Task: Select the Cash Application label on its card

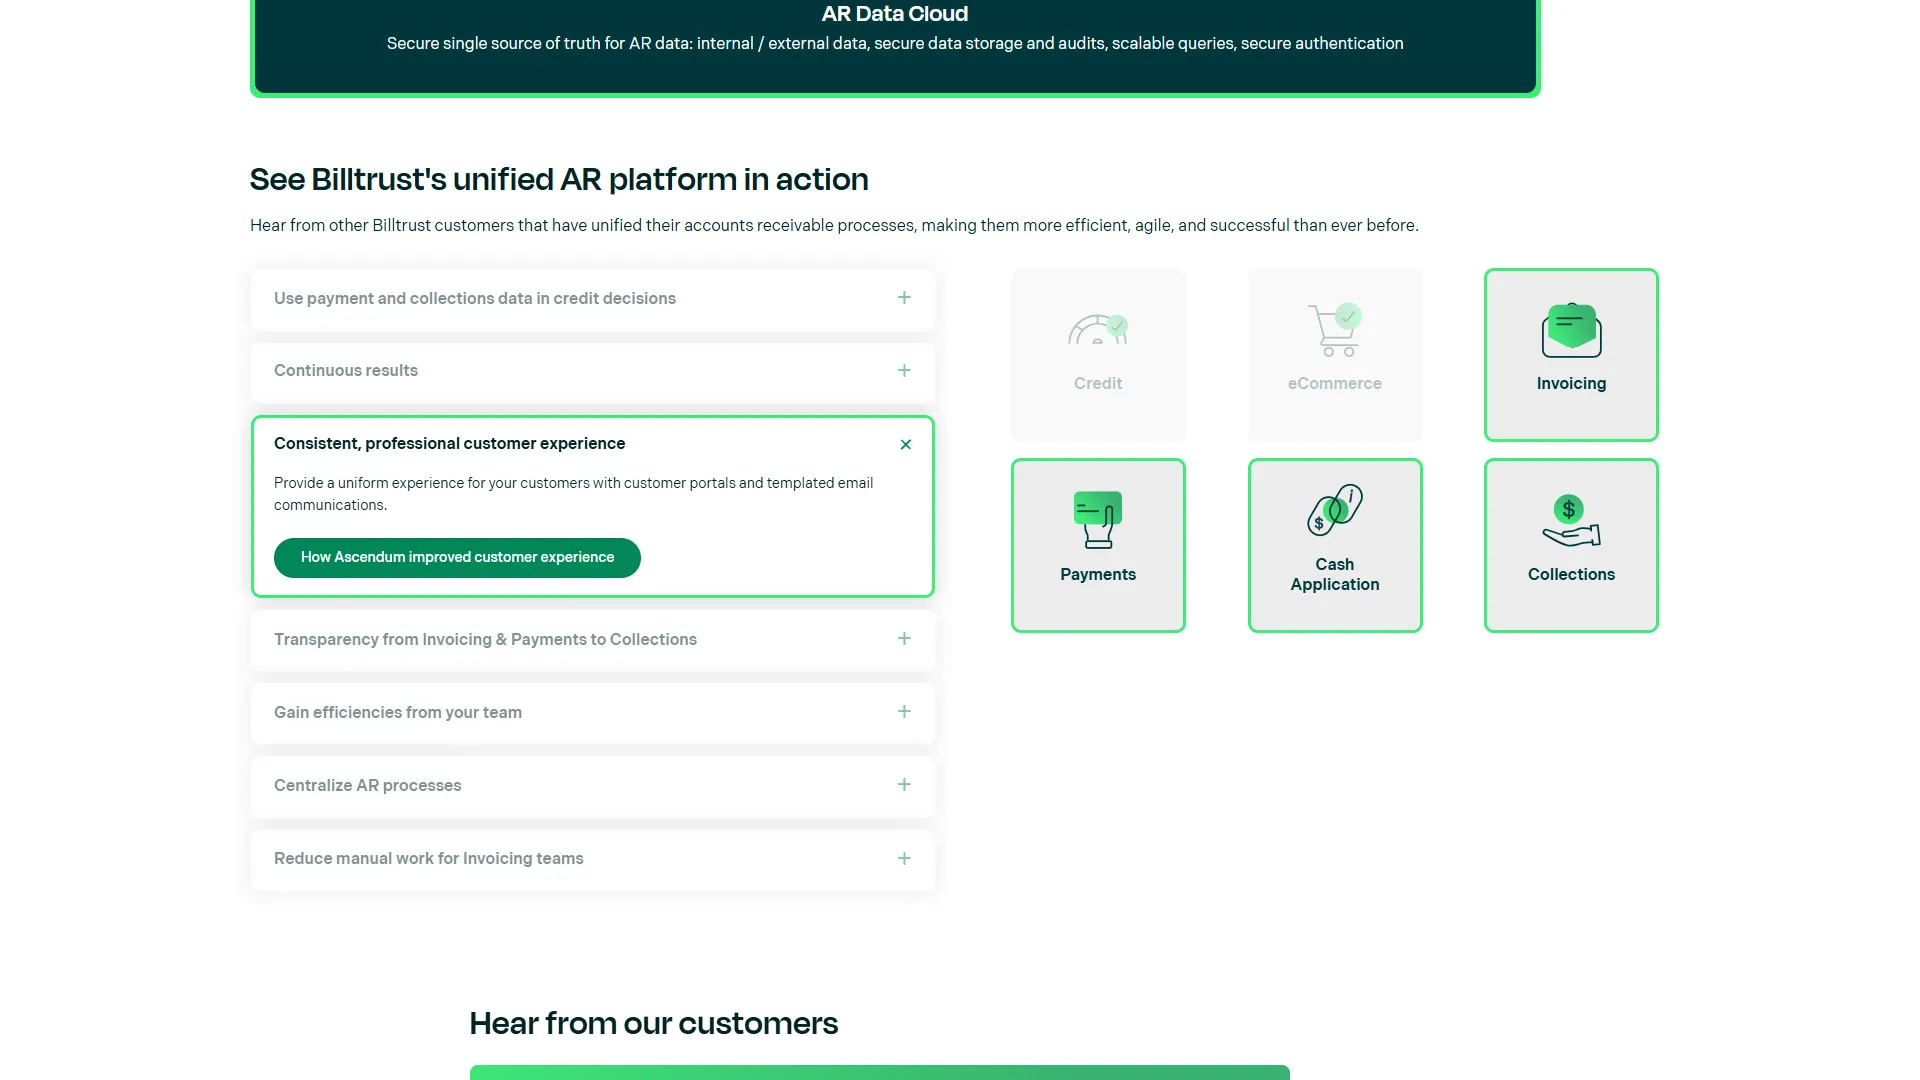Action: click(x=1335, y=575)
